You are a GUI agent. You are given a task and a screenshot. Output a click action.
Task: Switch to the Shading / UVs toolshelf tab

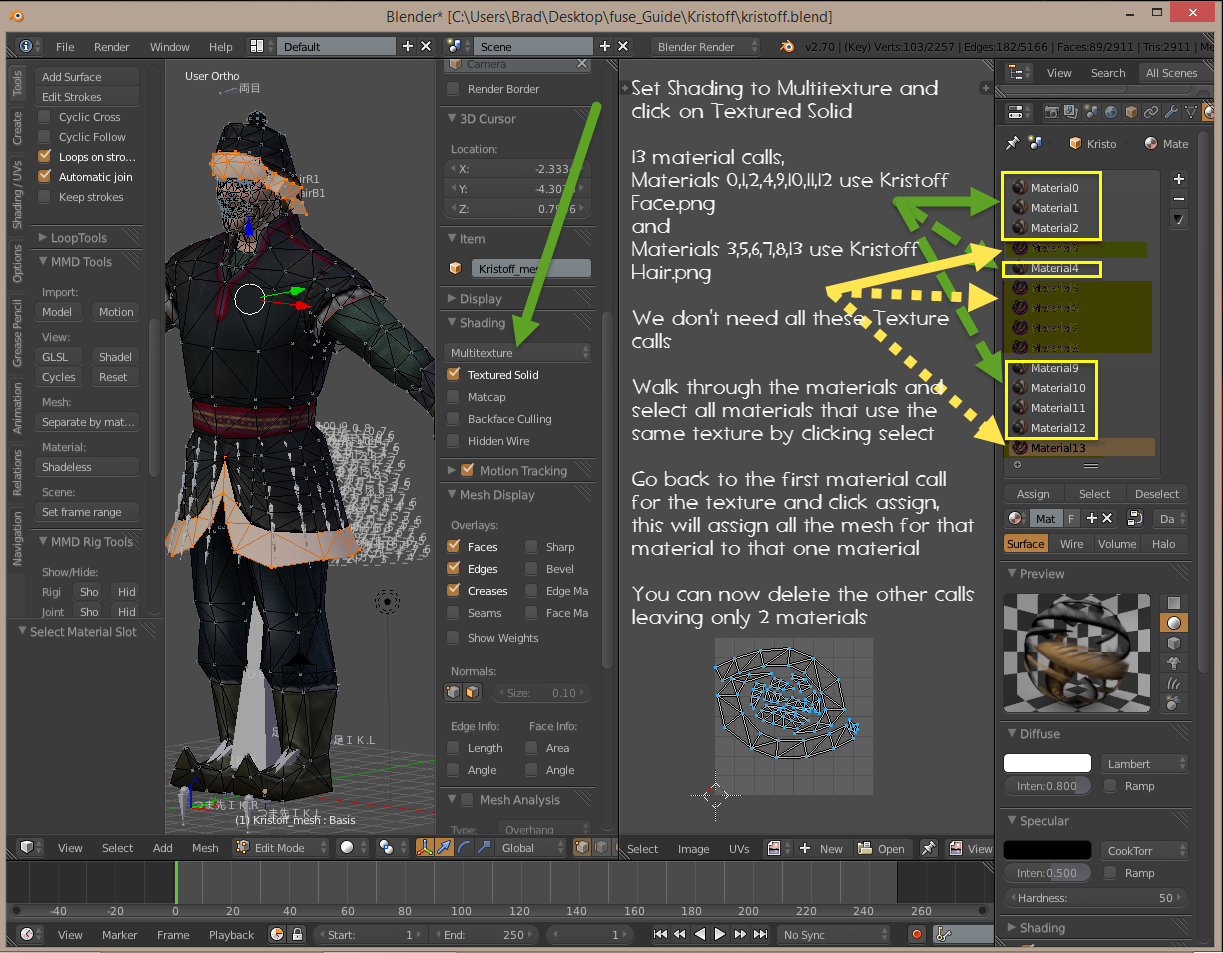pos(17,194)
